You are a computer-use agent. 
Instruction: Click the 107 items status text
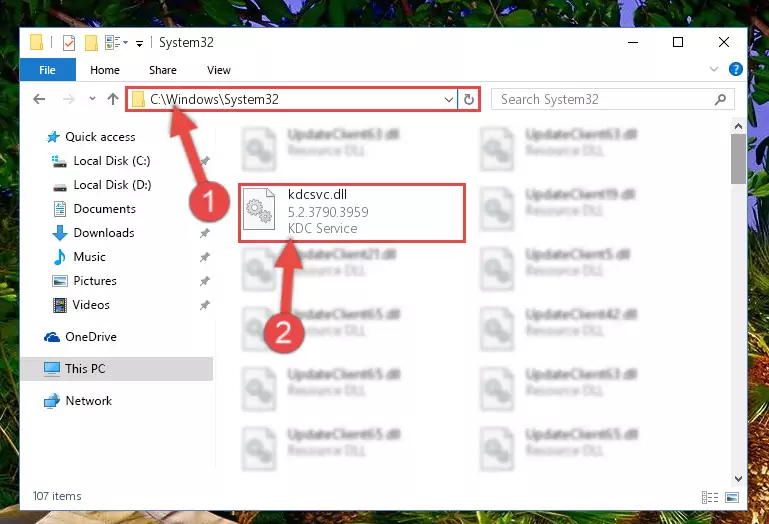(x=57, y=497)
